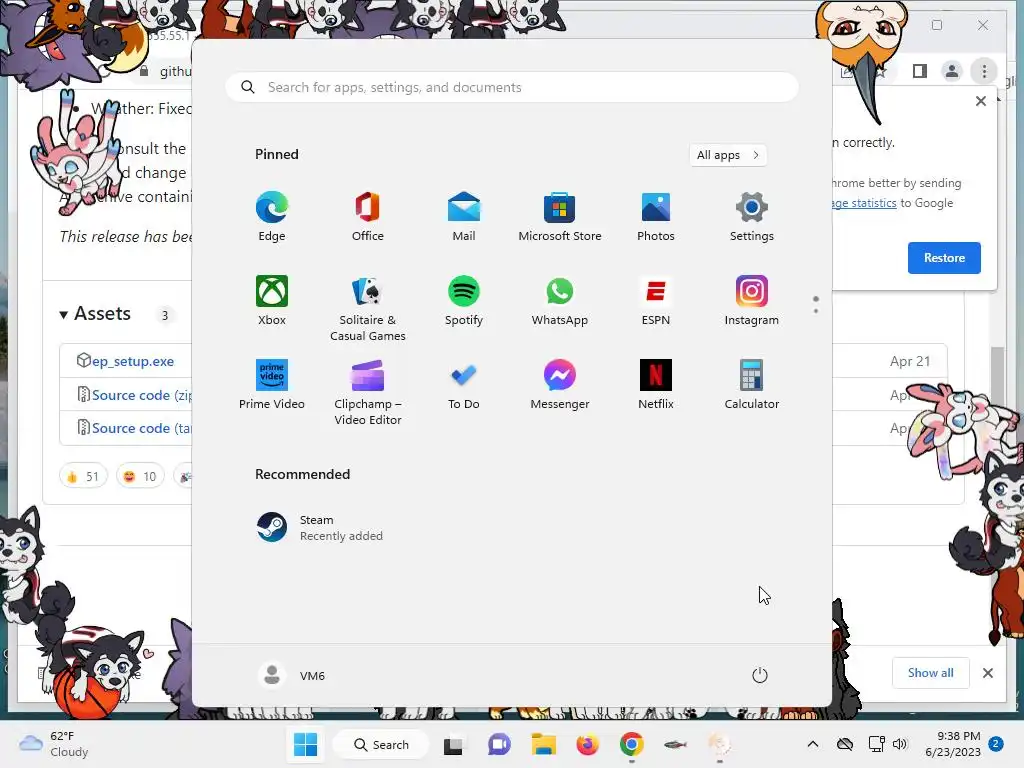
Task: Open the Mail app
Action: (464, 217)
